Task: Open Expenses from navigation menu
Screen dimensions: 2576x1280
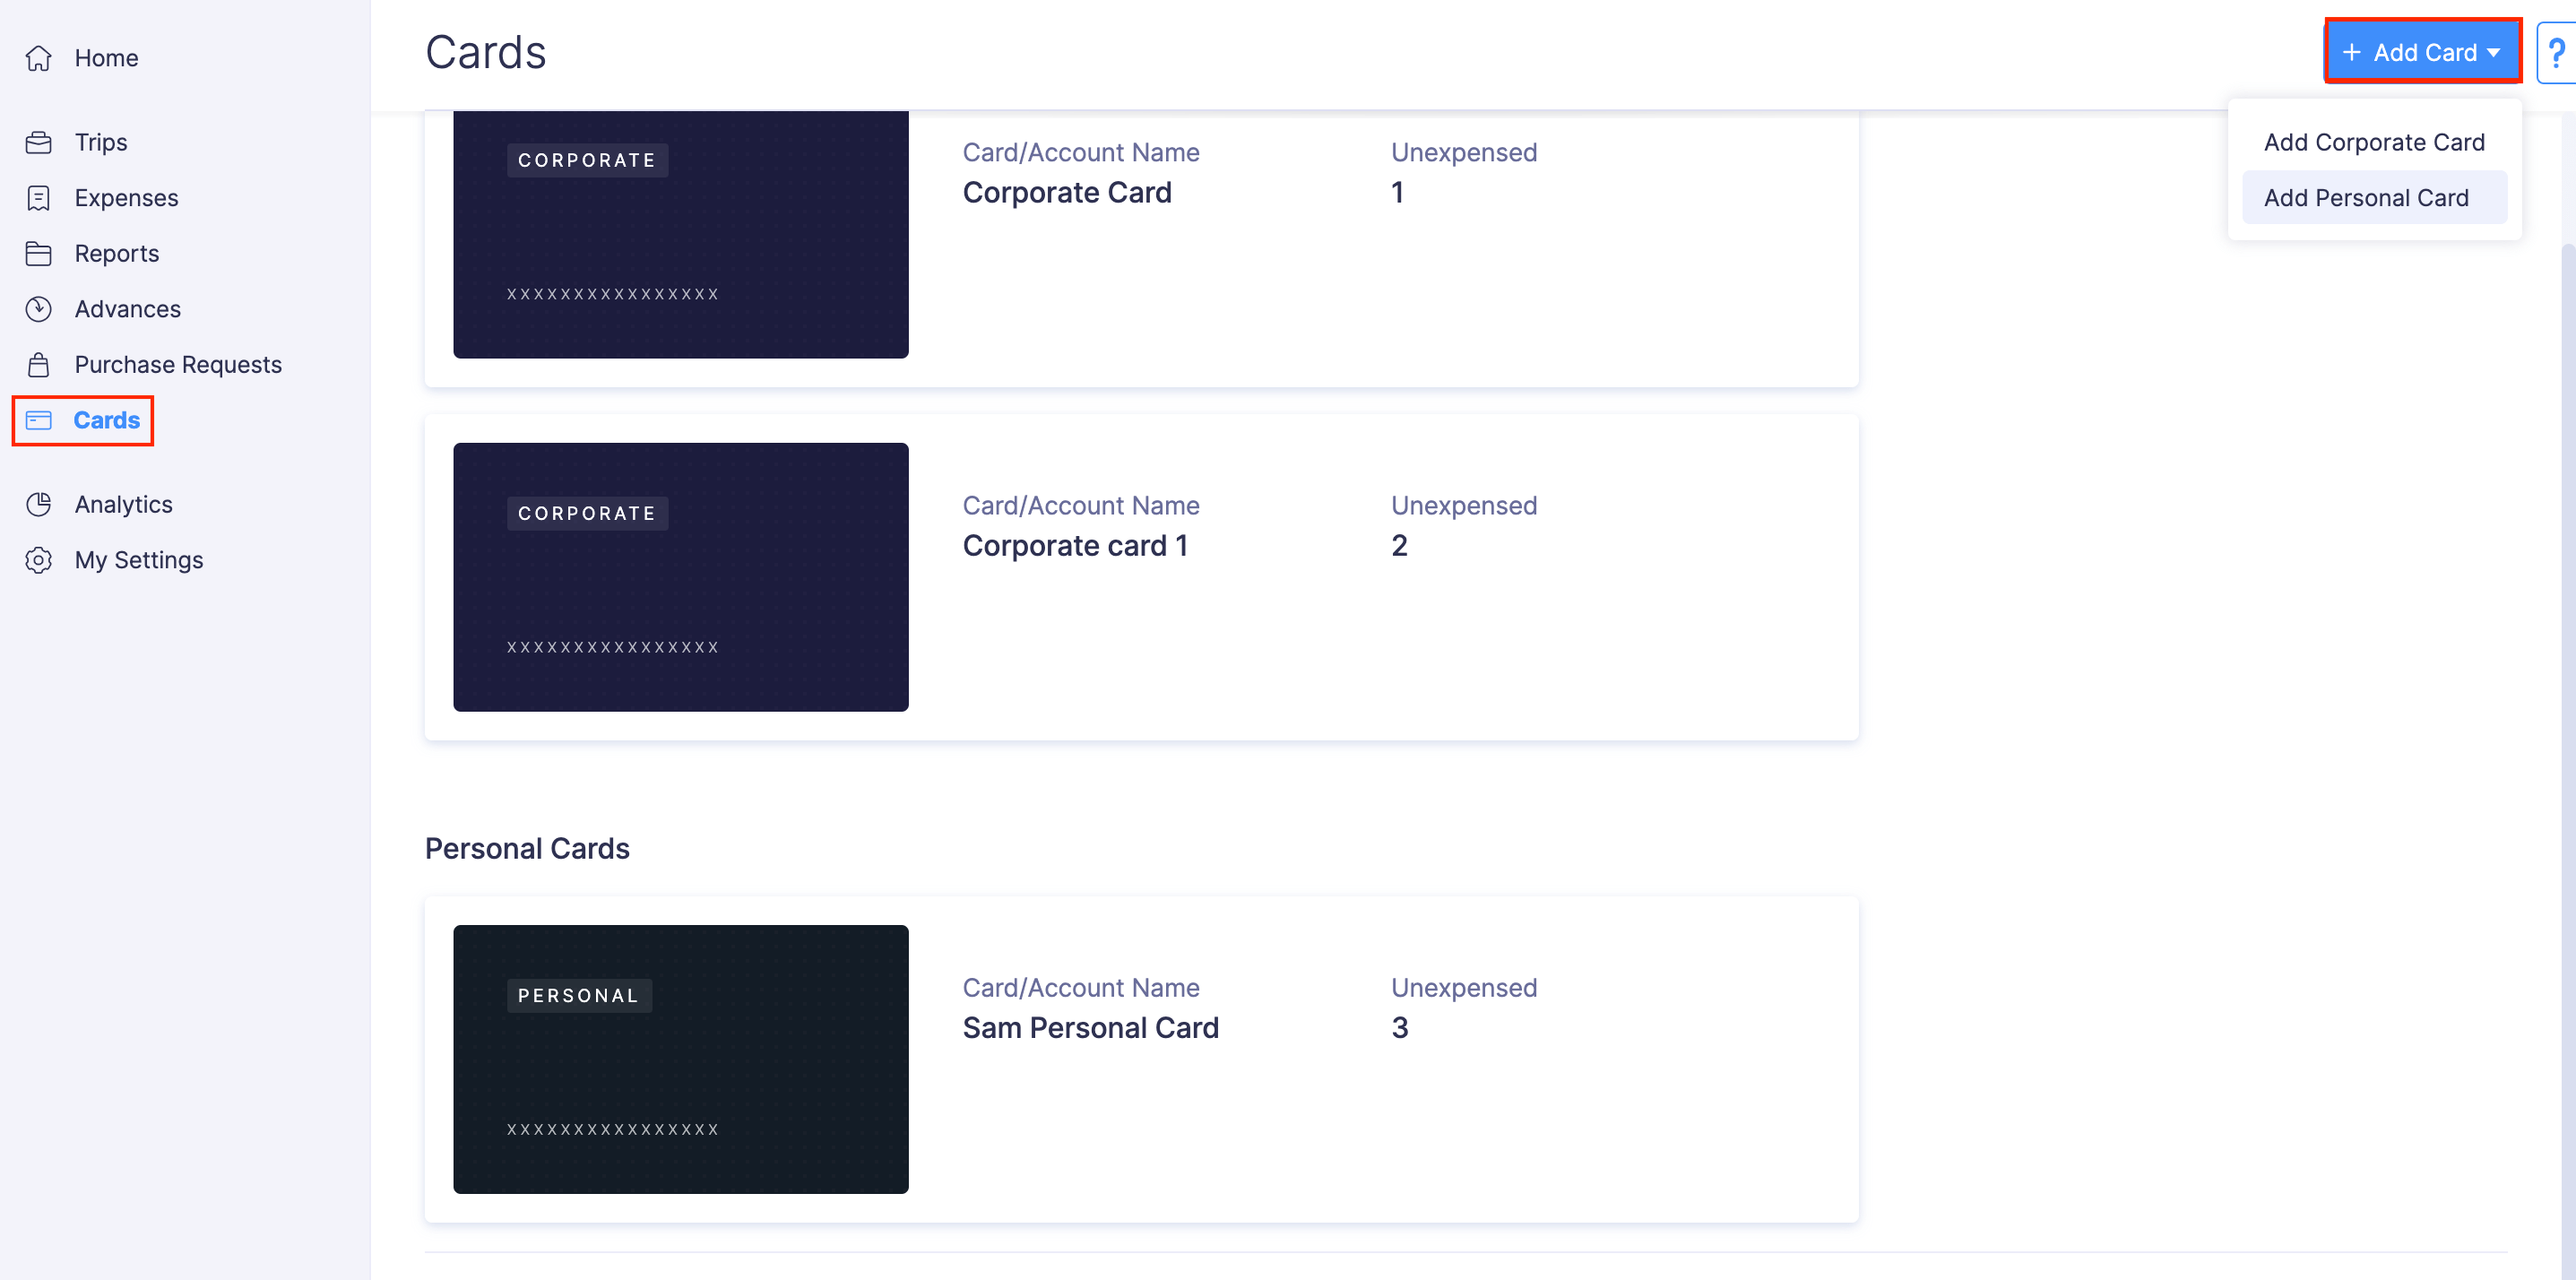Action: (127, 197)
